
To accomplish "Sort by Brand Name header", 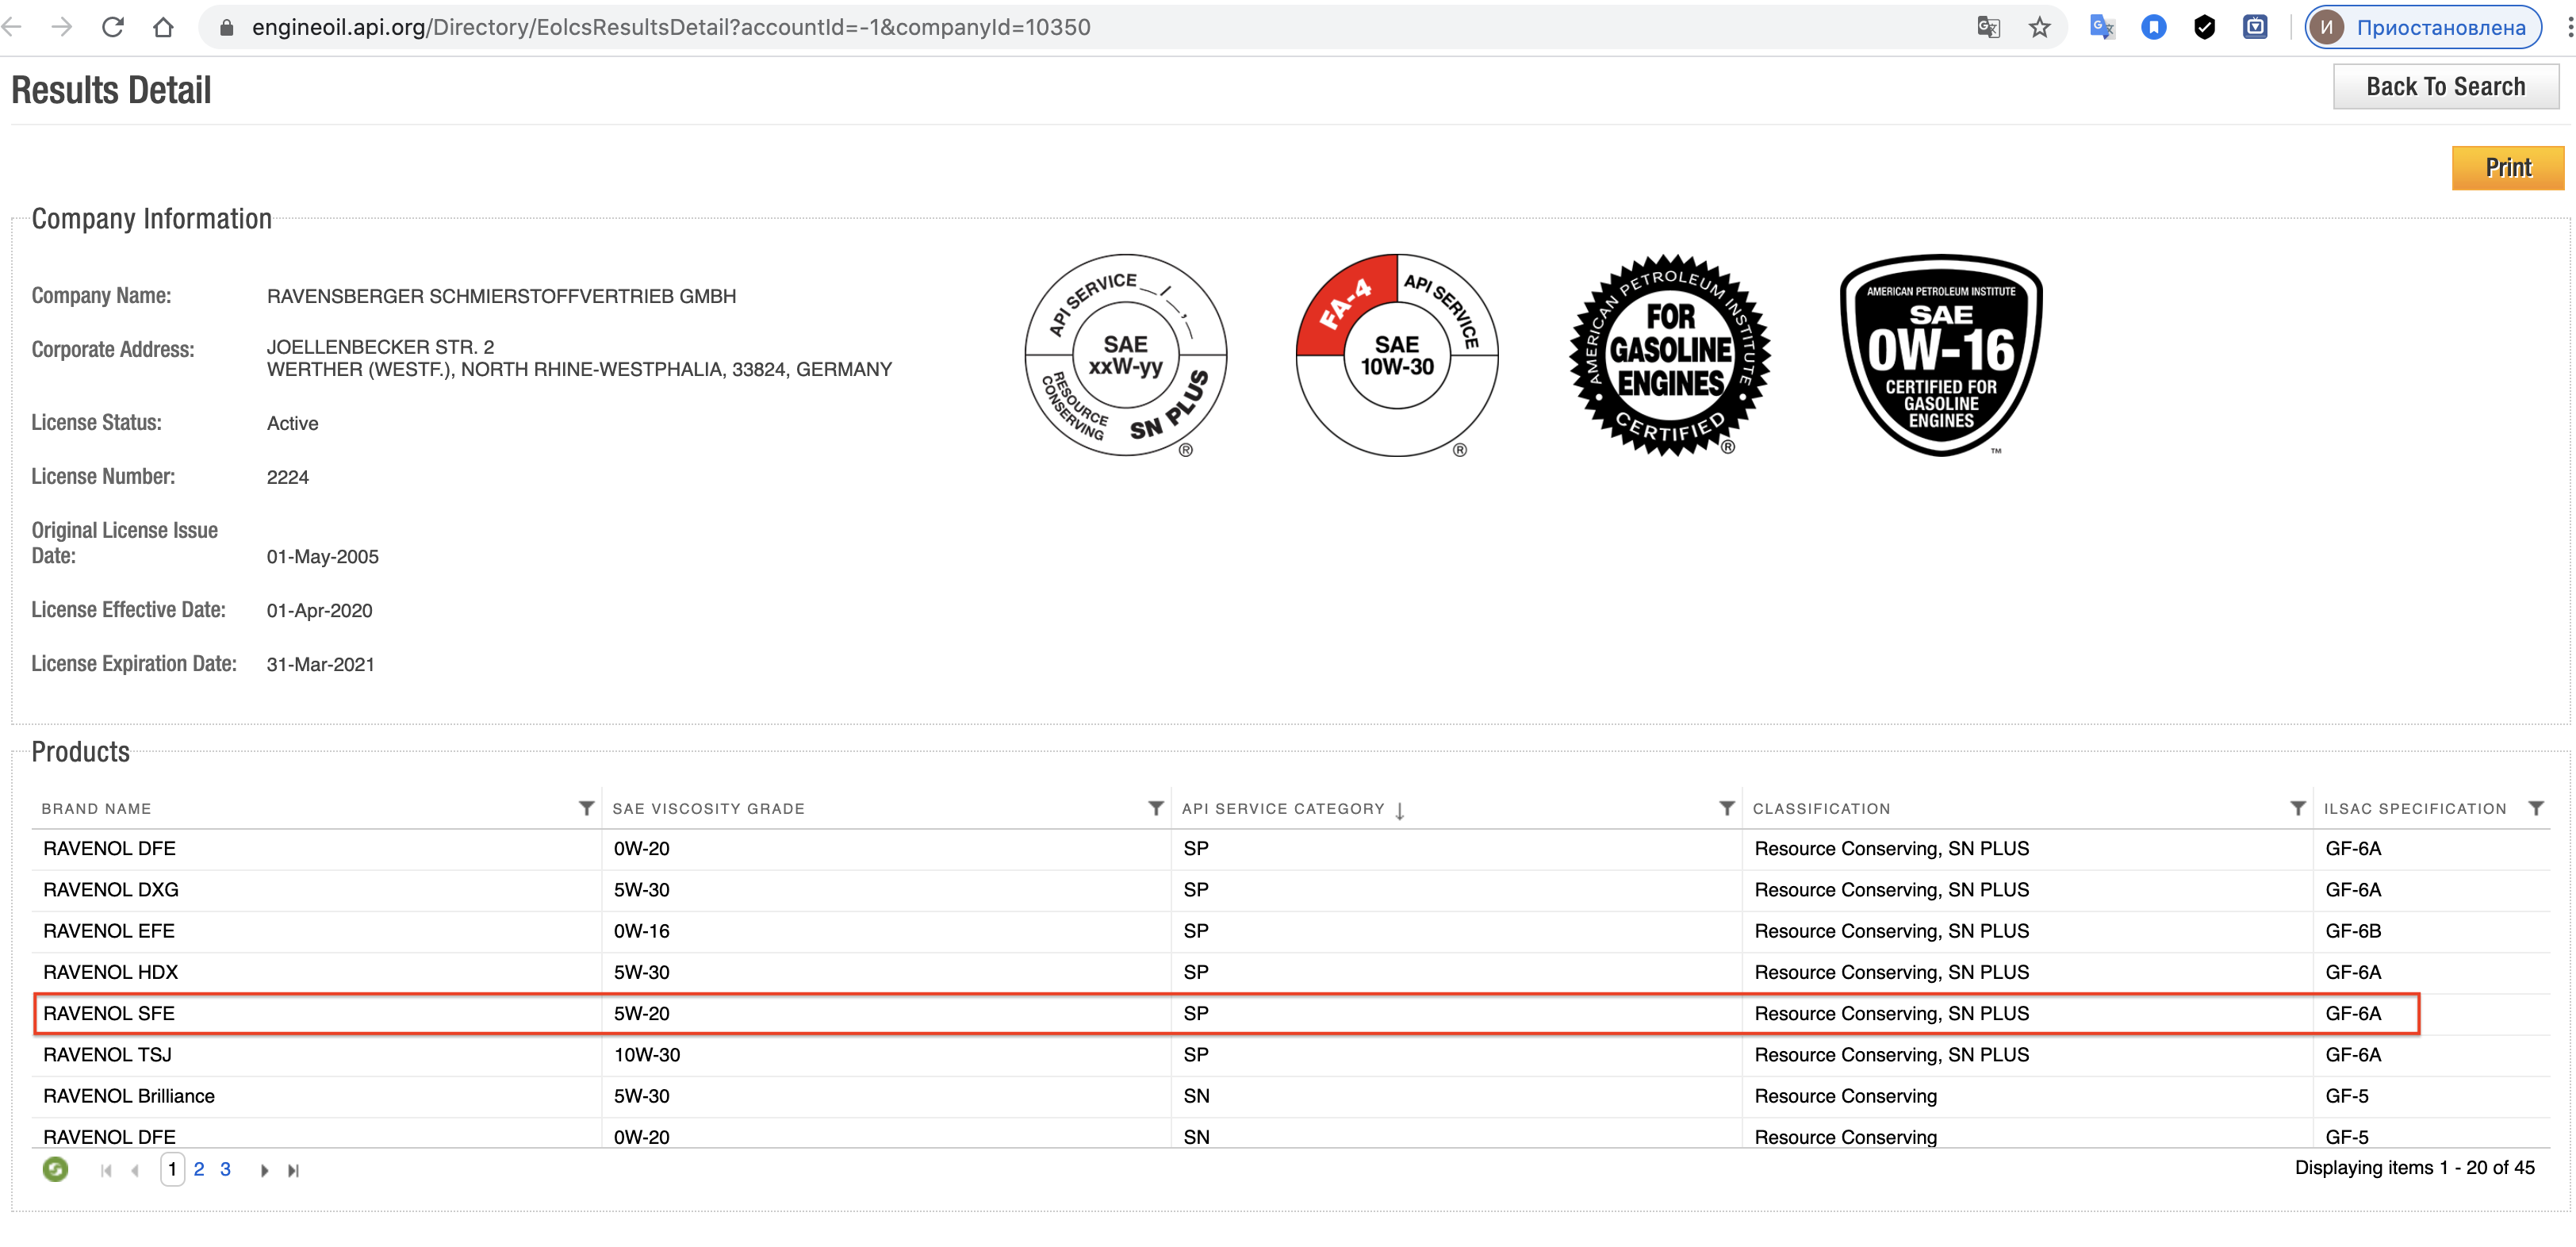I will pyautogui.click(x=96, y=808).
